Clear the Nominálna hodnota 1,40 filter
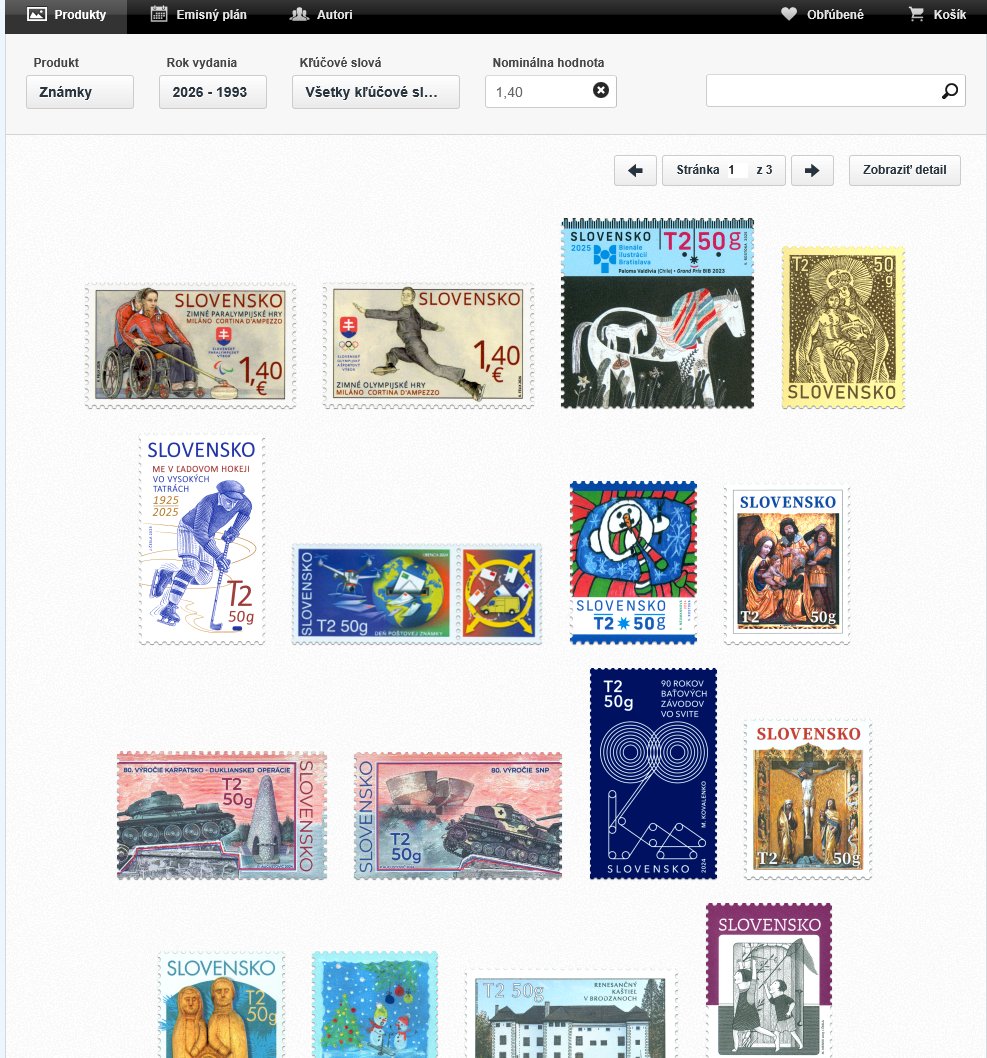The width and height of the screenshot is (987, 1058). (x=600, y=90)
